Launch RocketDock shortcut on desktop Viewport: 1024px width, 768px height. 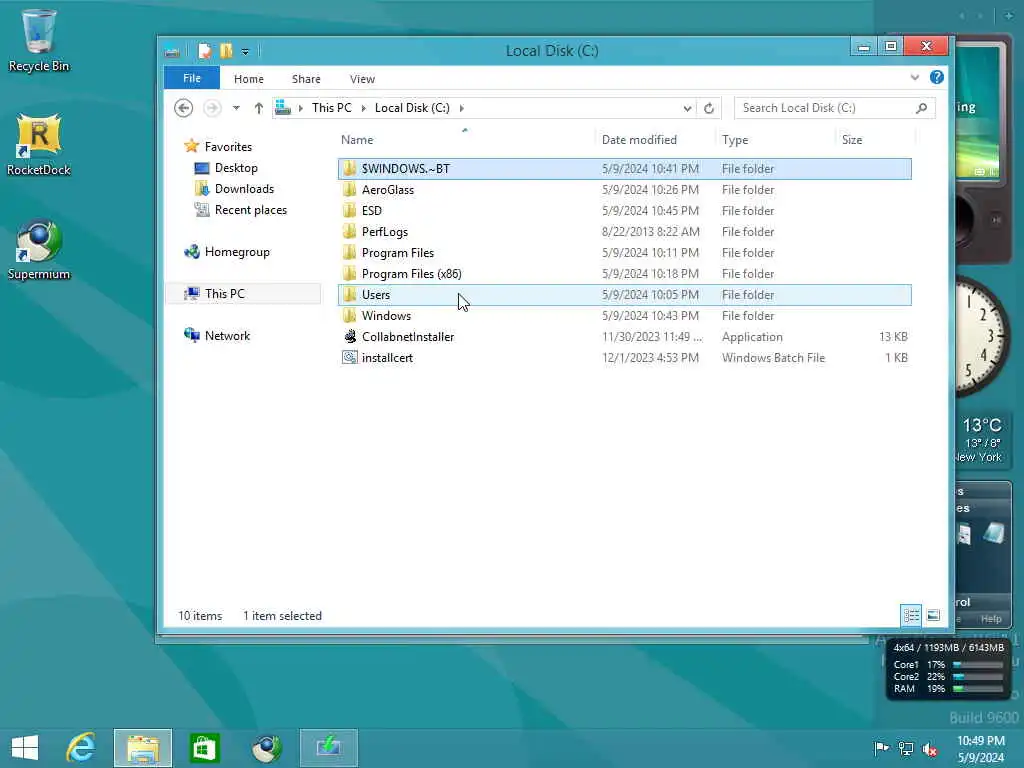click(39, 145)
